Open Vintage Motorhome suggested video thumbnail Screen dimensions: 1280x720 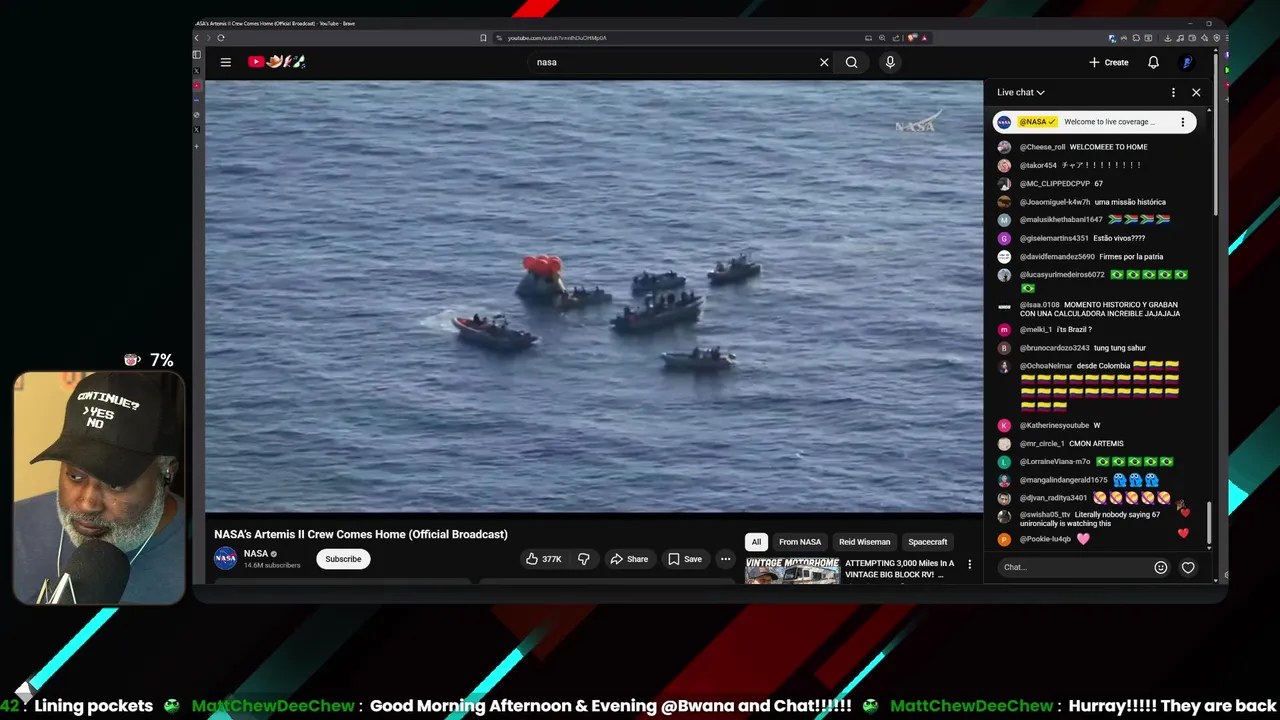[x=792, y=570]
